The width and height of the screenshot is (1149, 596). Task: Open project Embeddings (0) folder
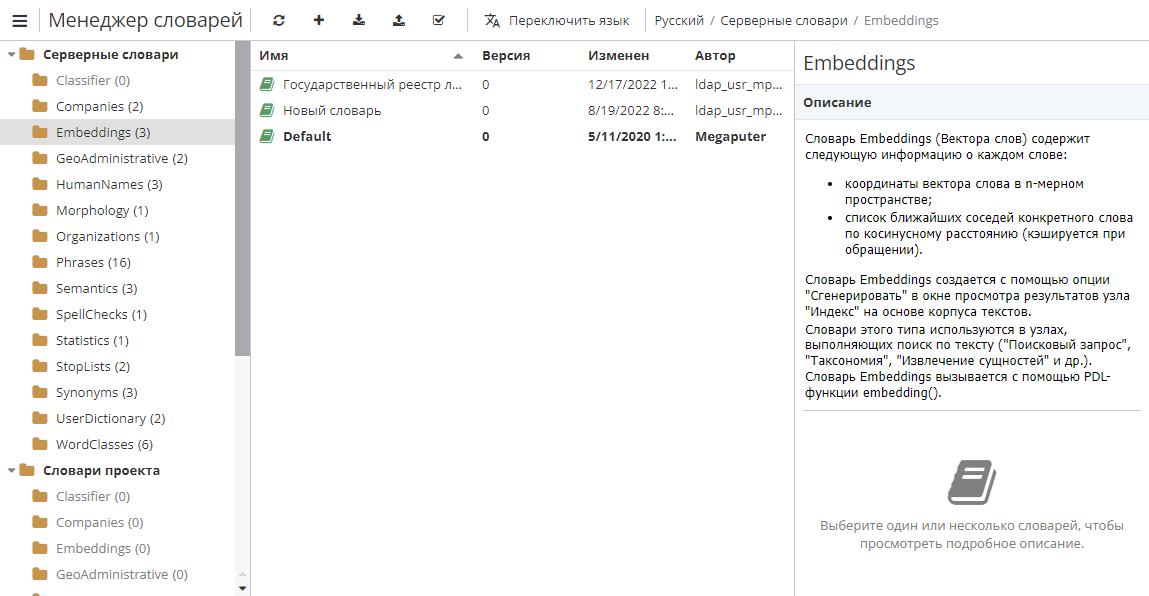pos(103,549)
